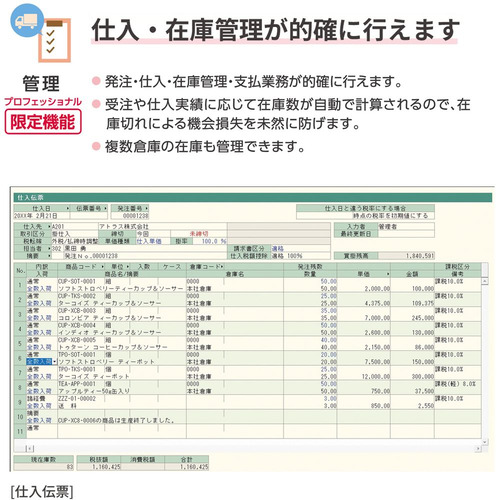The height and width of the screenshot is (500, 500).
Task: Click the 発注番号 field 00001238
Action: [130, 216]
